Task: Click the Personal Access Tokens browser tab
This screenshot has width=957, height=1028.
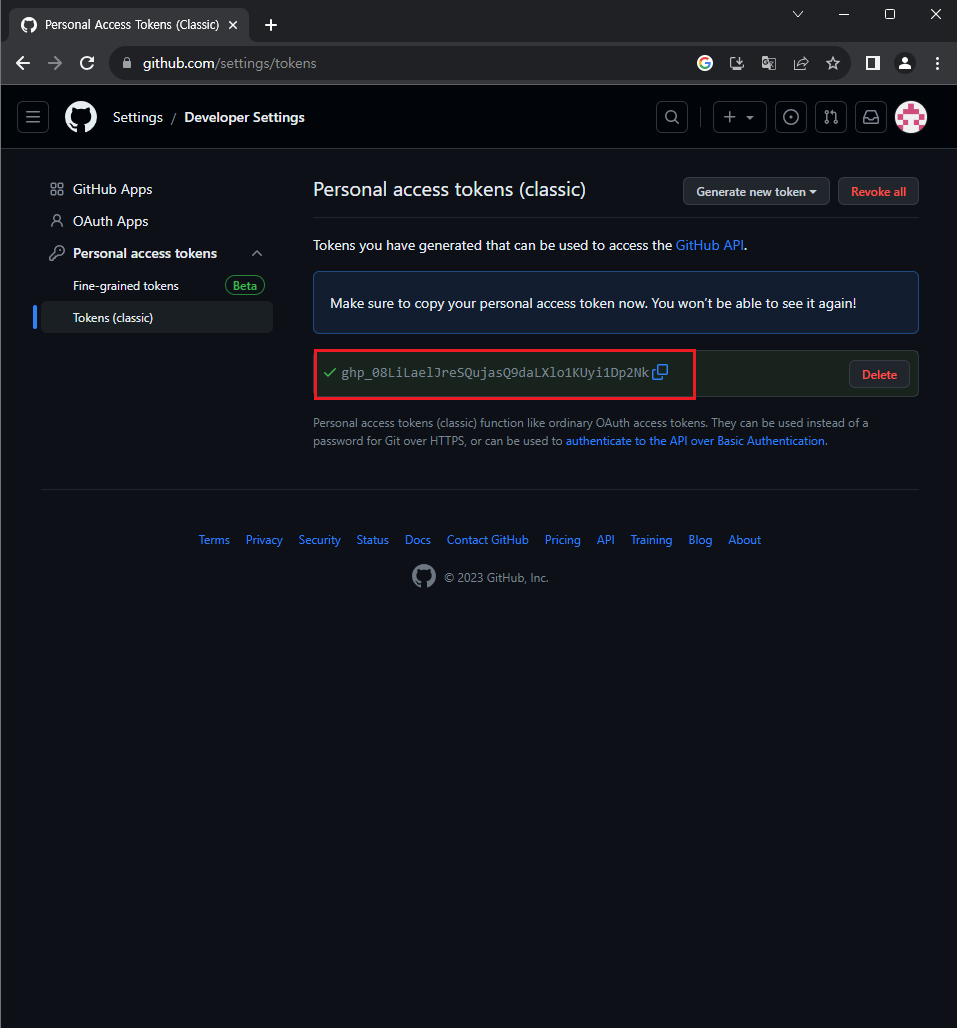Action: [129, 25]
